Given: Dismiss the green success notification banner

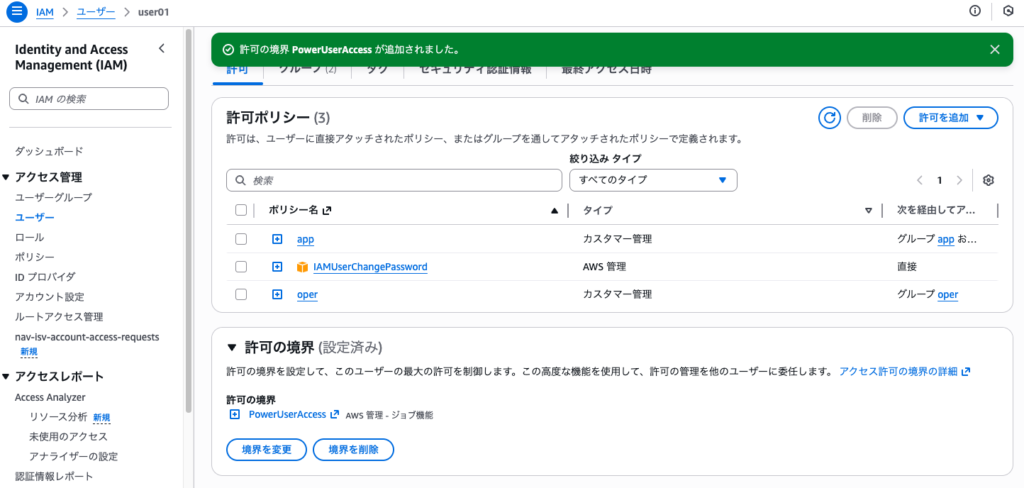Looking at the screenshot, I should (994, 49).
